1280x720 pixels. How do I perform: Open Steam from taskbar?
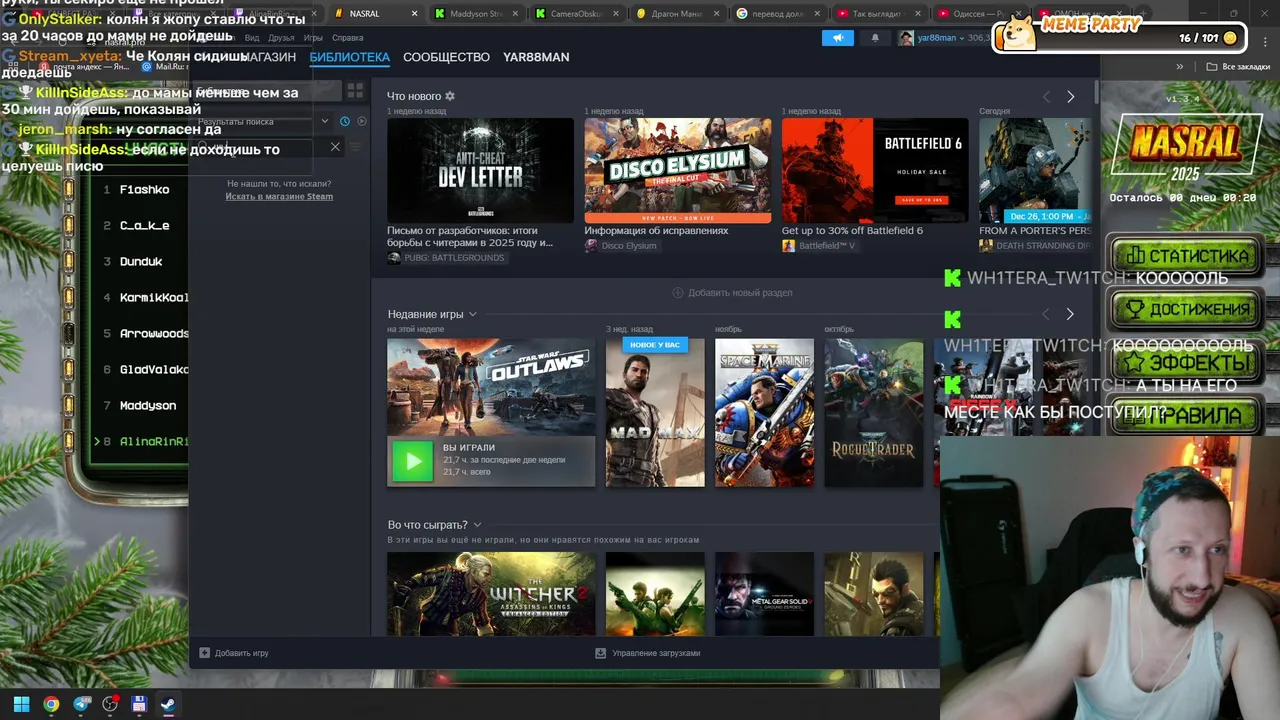pyautogui.click(x=168, y=704)
